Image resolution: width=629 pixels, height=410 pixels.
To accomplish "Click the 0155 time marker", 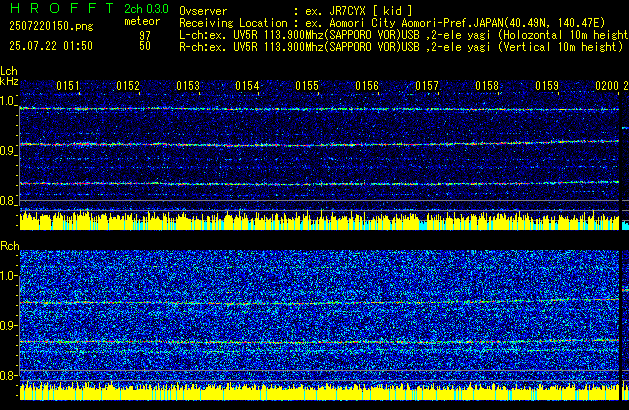I will [x=307, y=86].
